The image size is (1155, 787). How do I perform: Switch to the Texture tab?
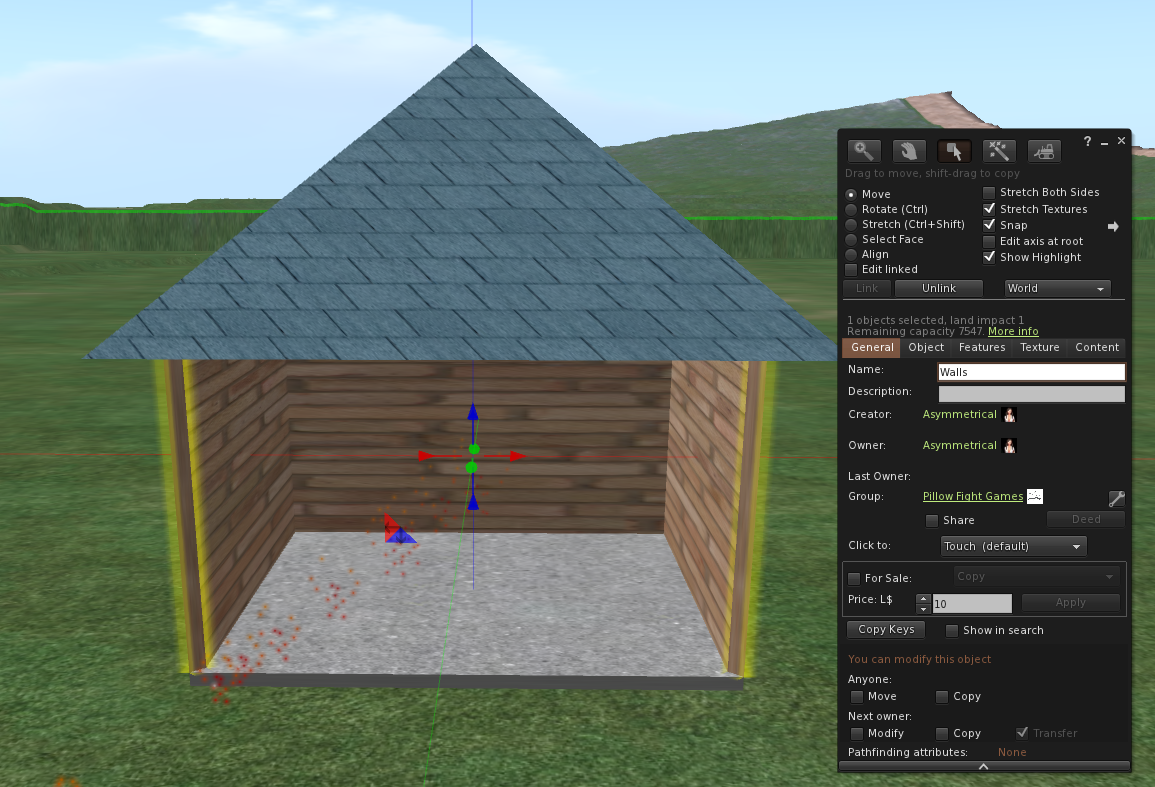1039,347
